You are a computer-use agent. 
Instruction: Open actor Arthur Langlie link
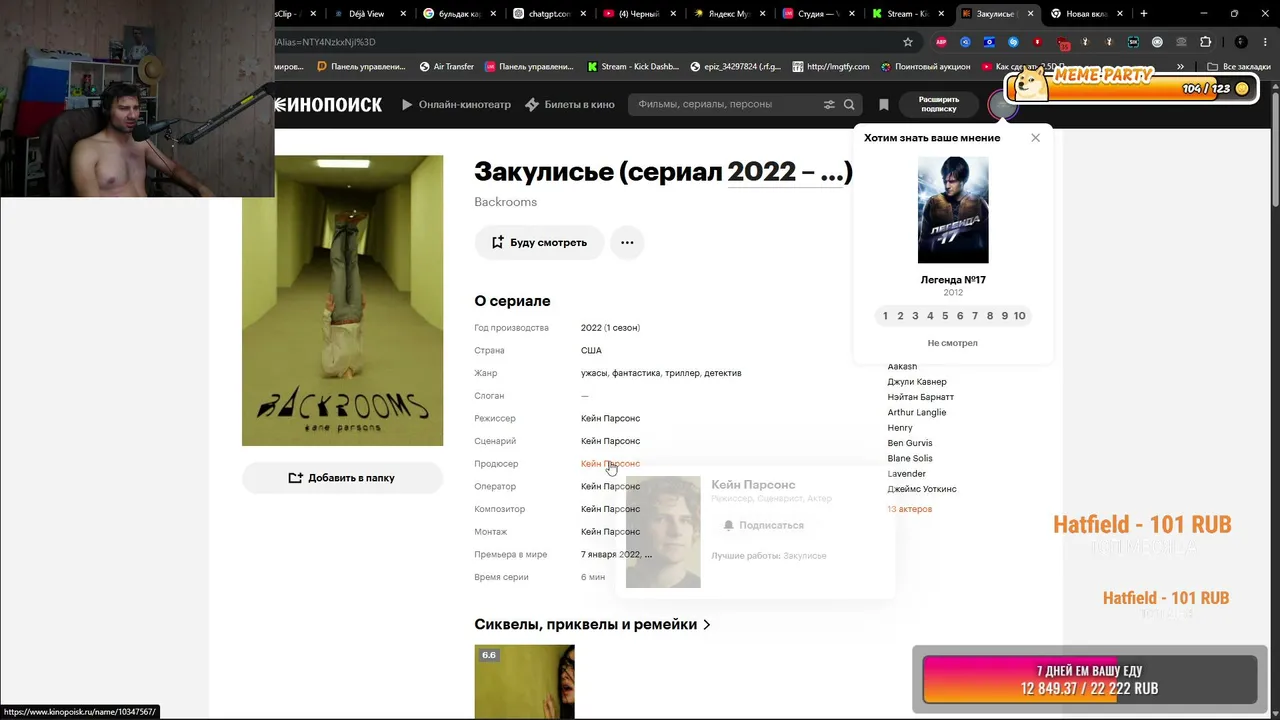coord(917,412)
